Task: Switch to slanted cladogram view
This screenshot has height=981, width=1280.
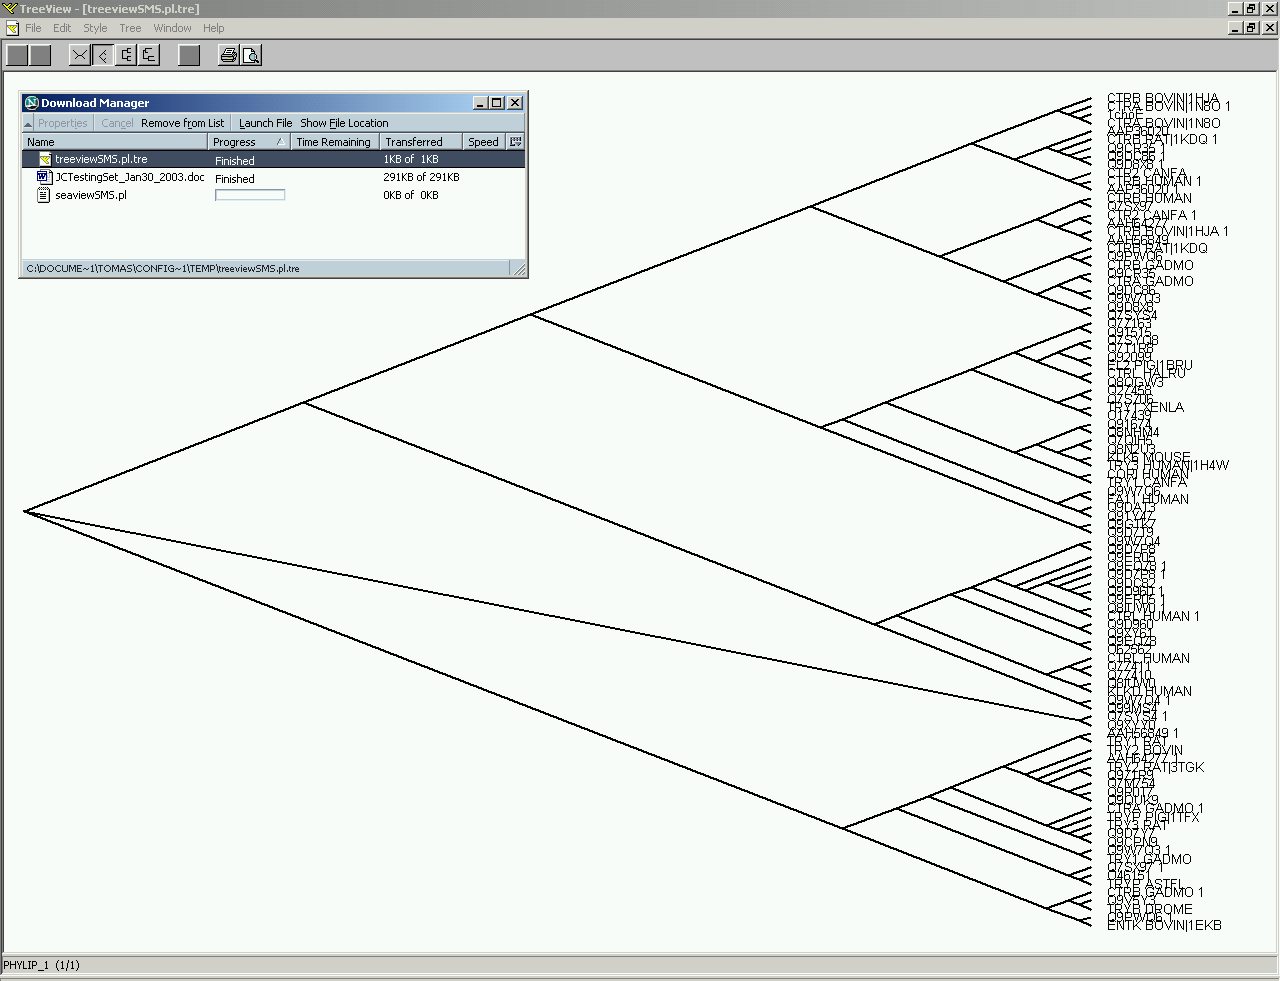Action: [x=103, y=55]
